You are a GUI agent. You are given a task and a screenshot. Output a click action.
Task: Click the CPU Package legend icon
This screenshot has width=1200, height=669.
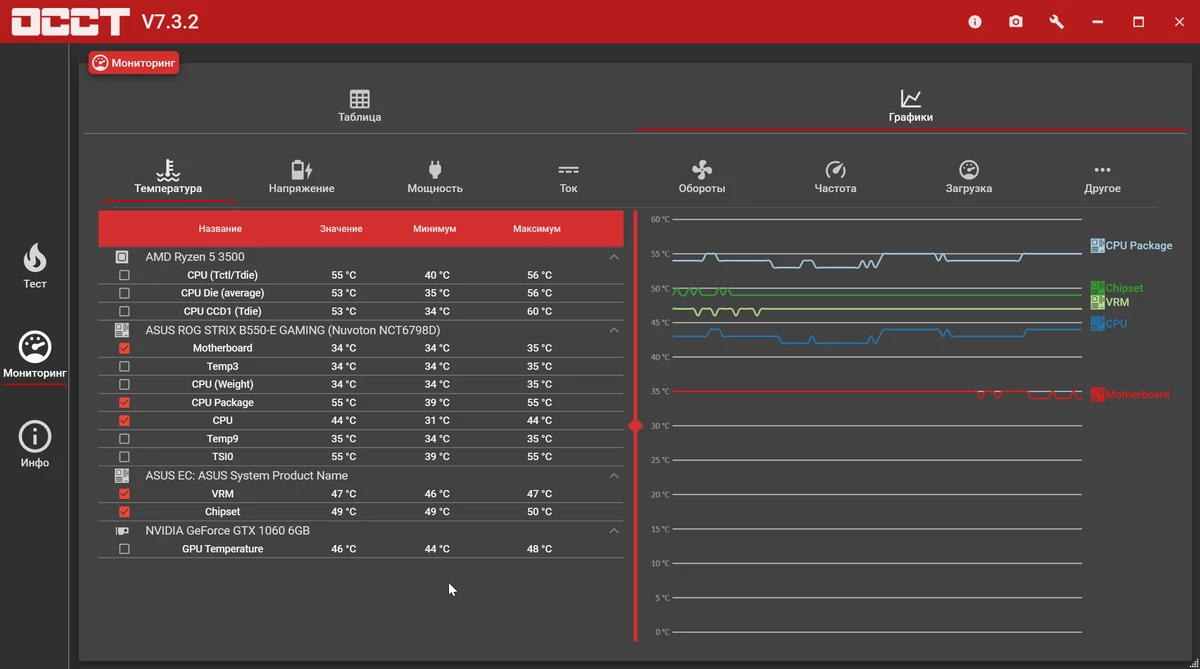click(1097, 245)
